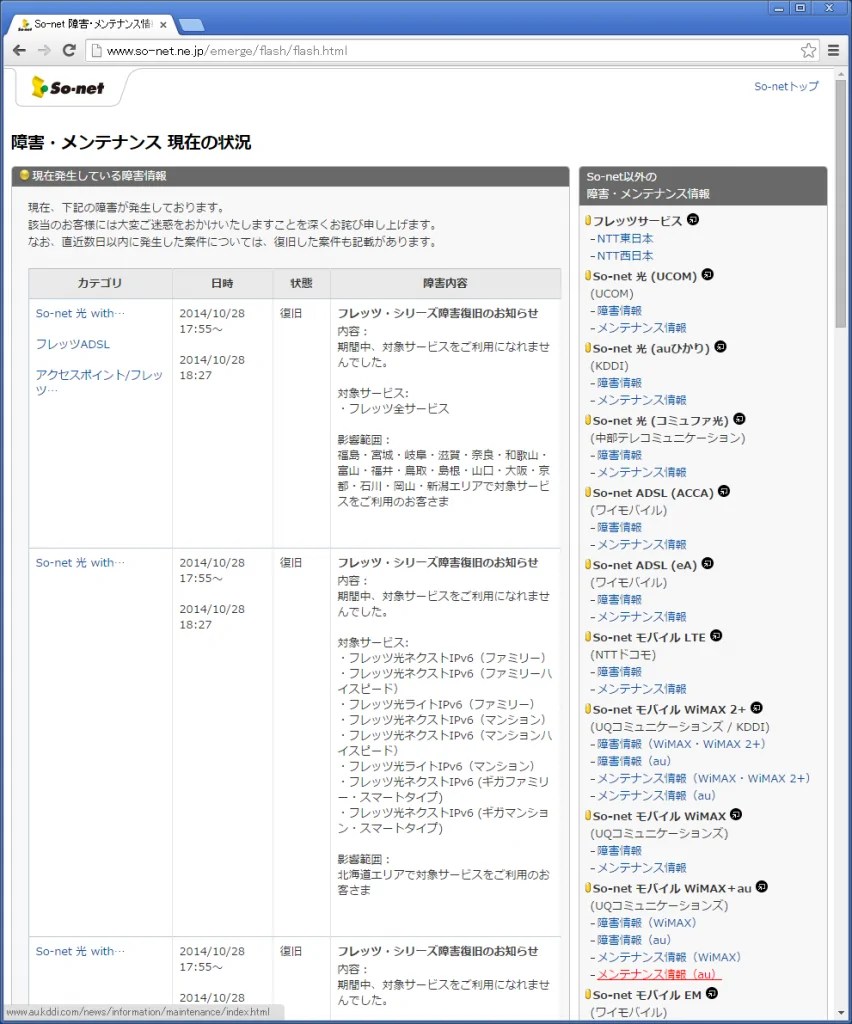
Task: Reload the current page
Action: pos(69,50)
